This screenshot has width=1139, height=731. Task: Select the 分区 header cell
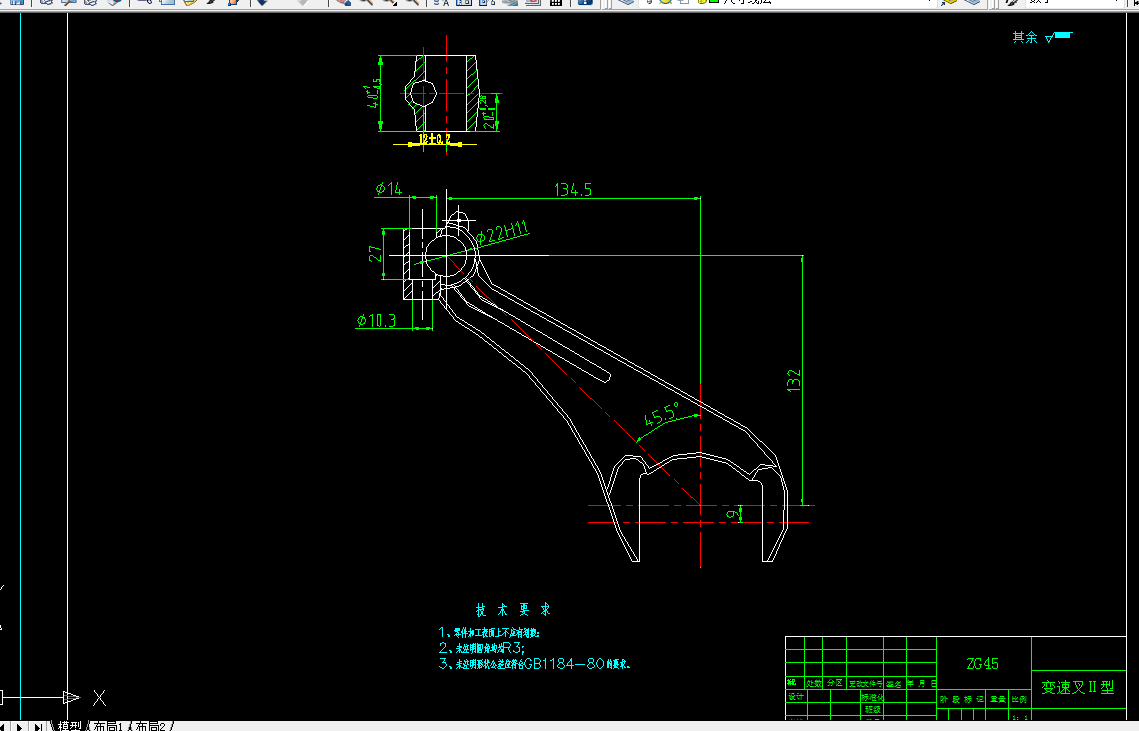pyautogui.click(x=835, y=683)
